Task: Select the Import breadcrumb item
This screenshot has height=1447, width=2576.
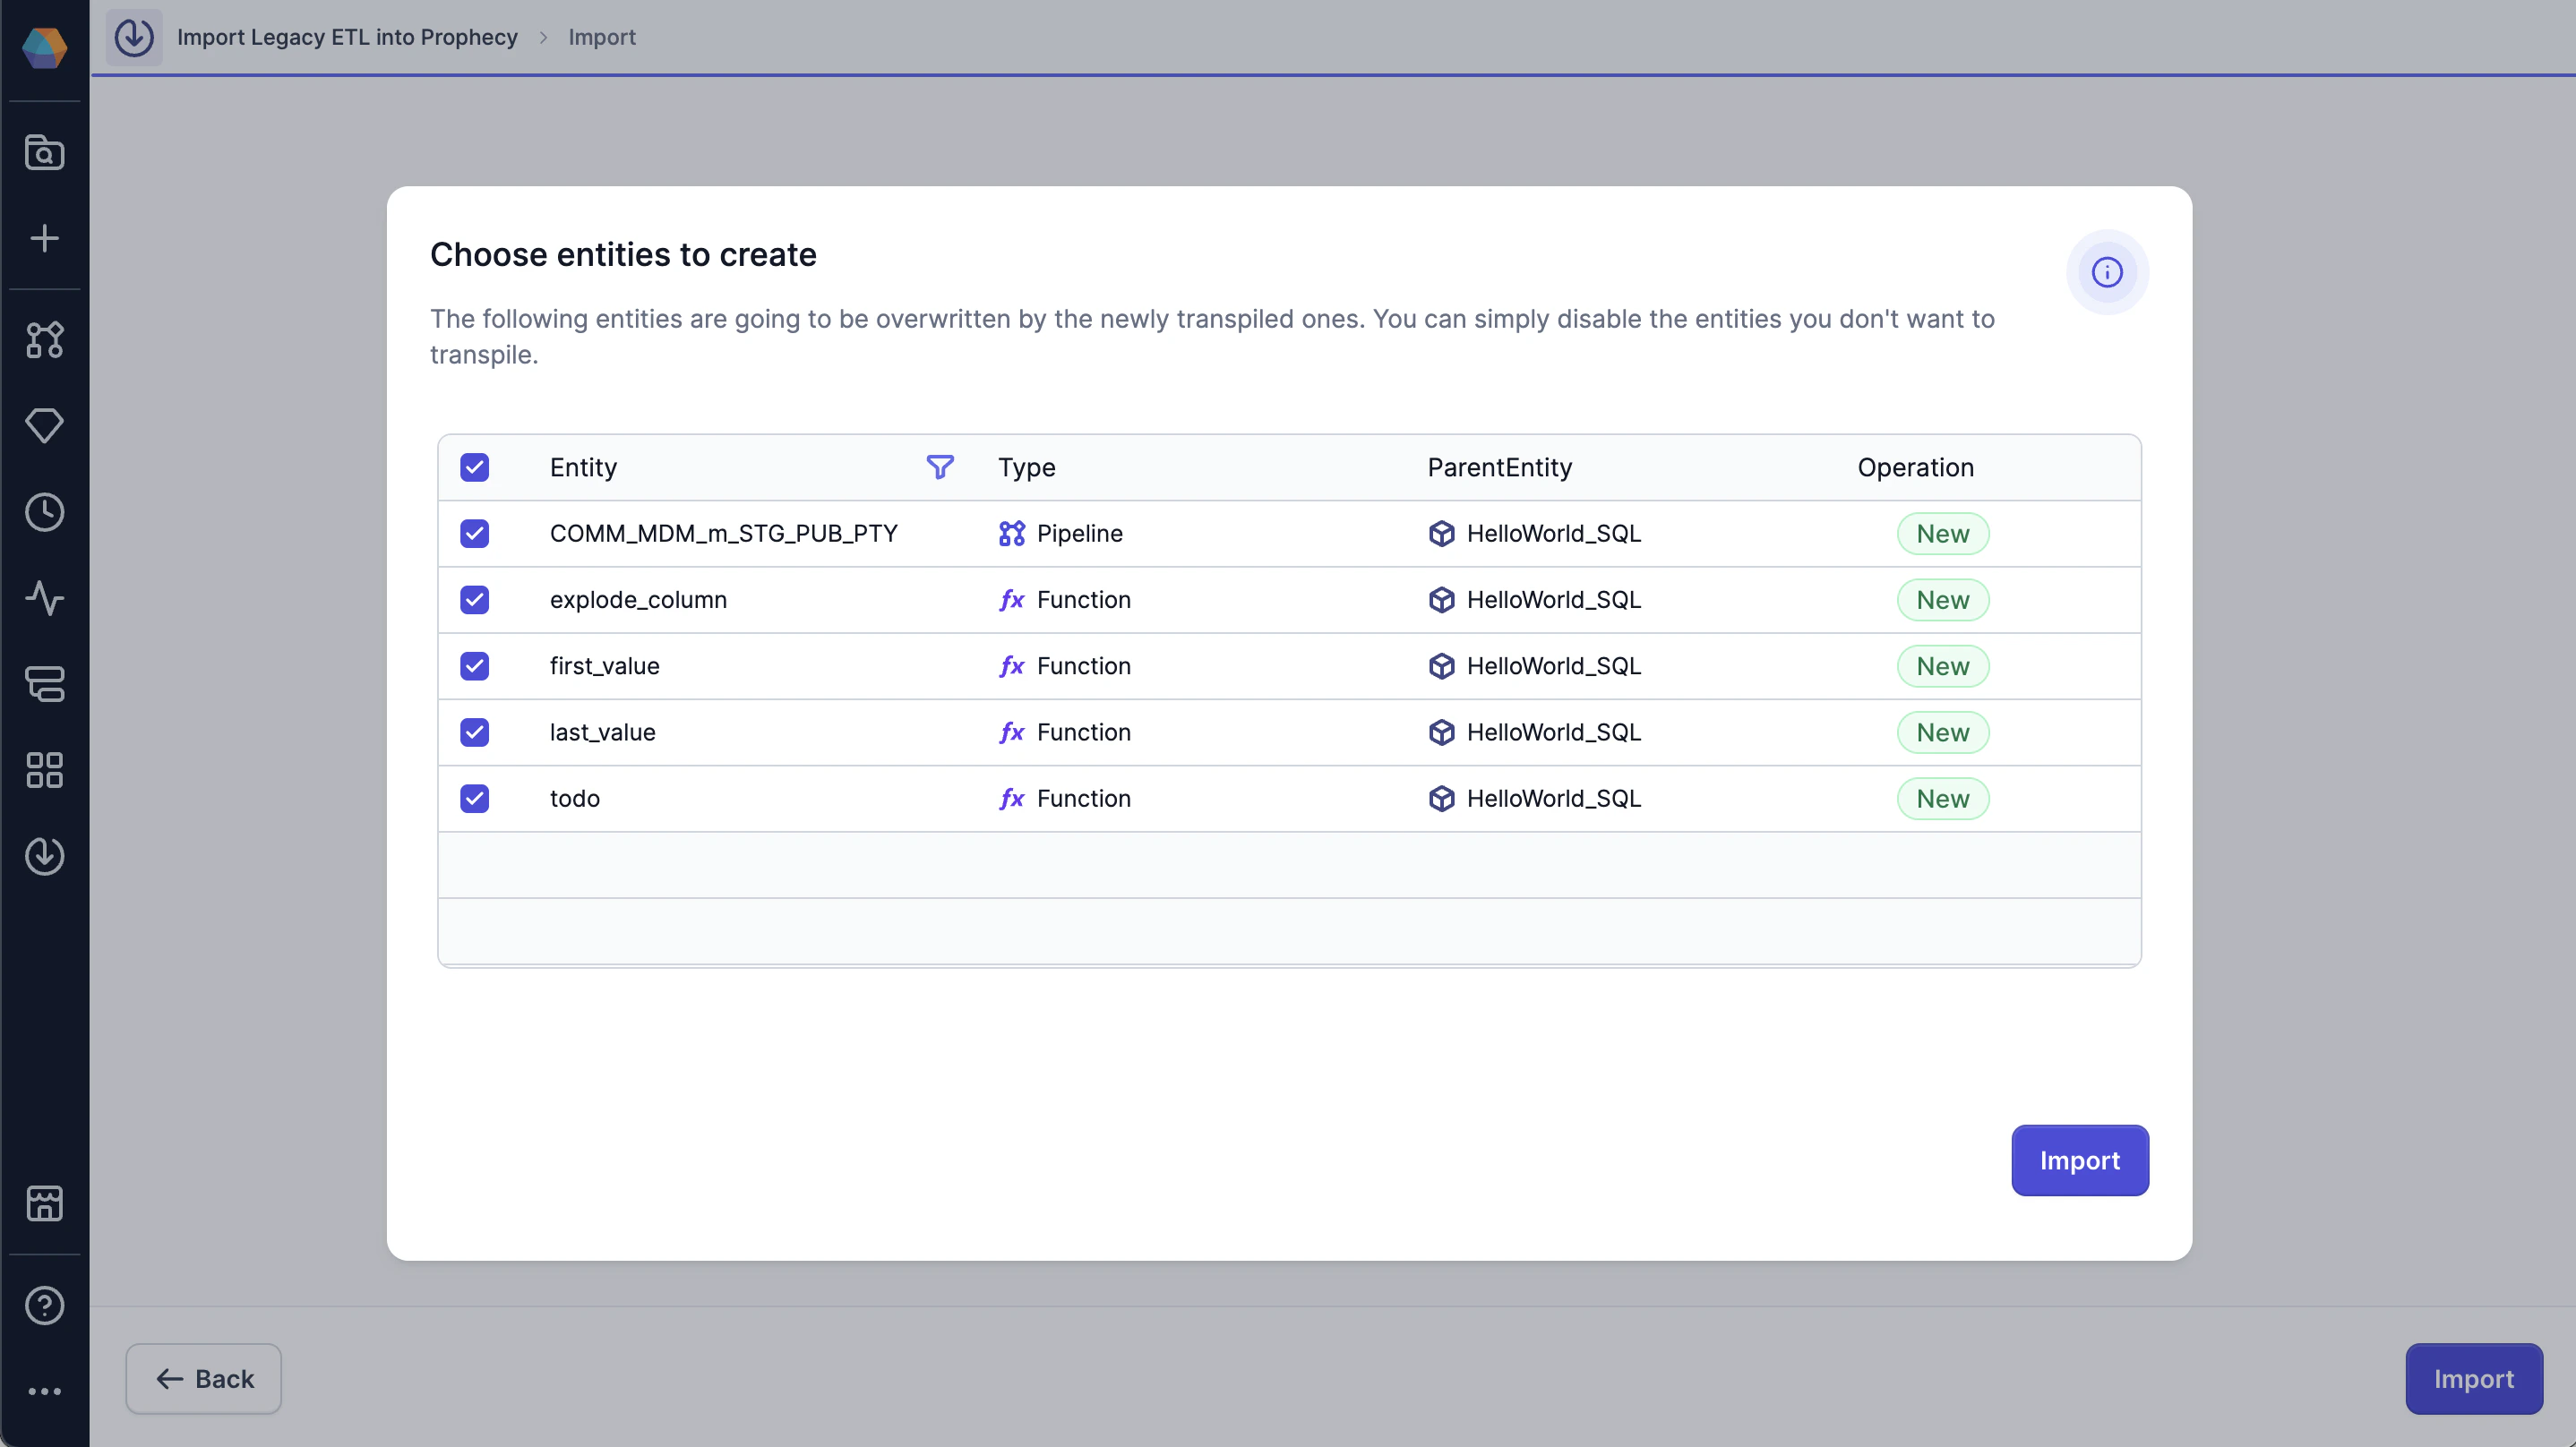Action: click(601, 37)
